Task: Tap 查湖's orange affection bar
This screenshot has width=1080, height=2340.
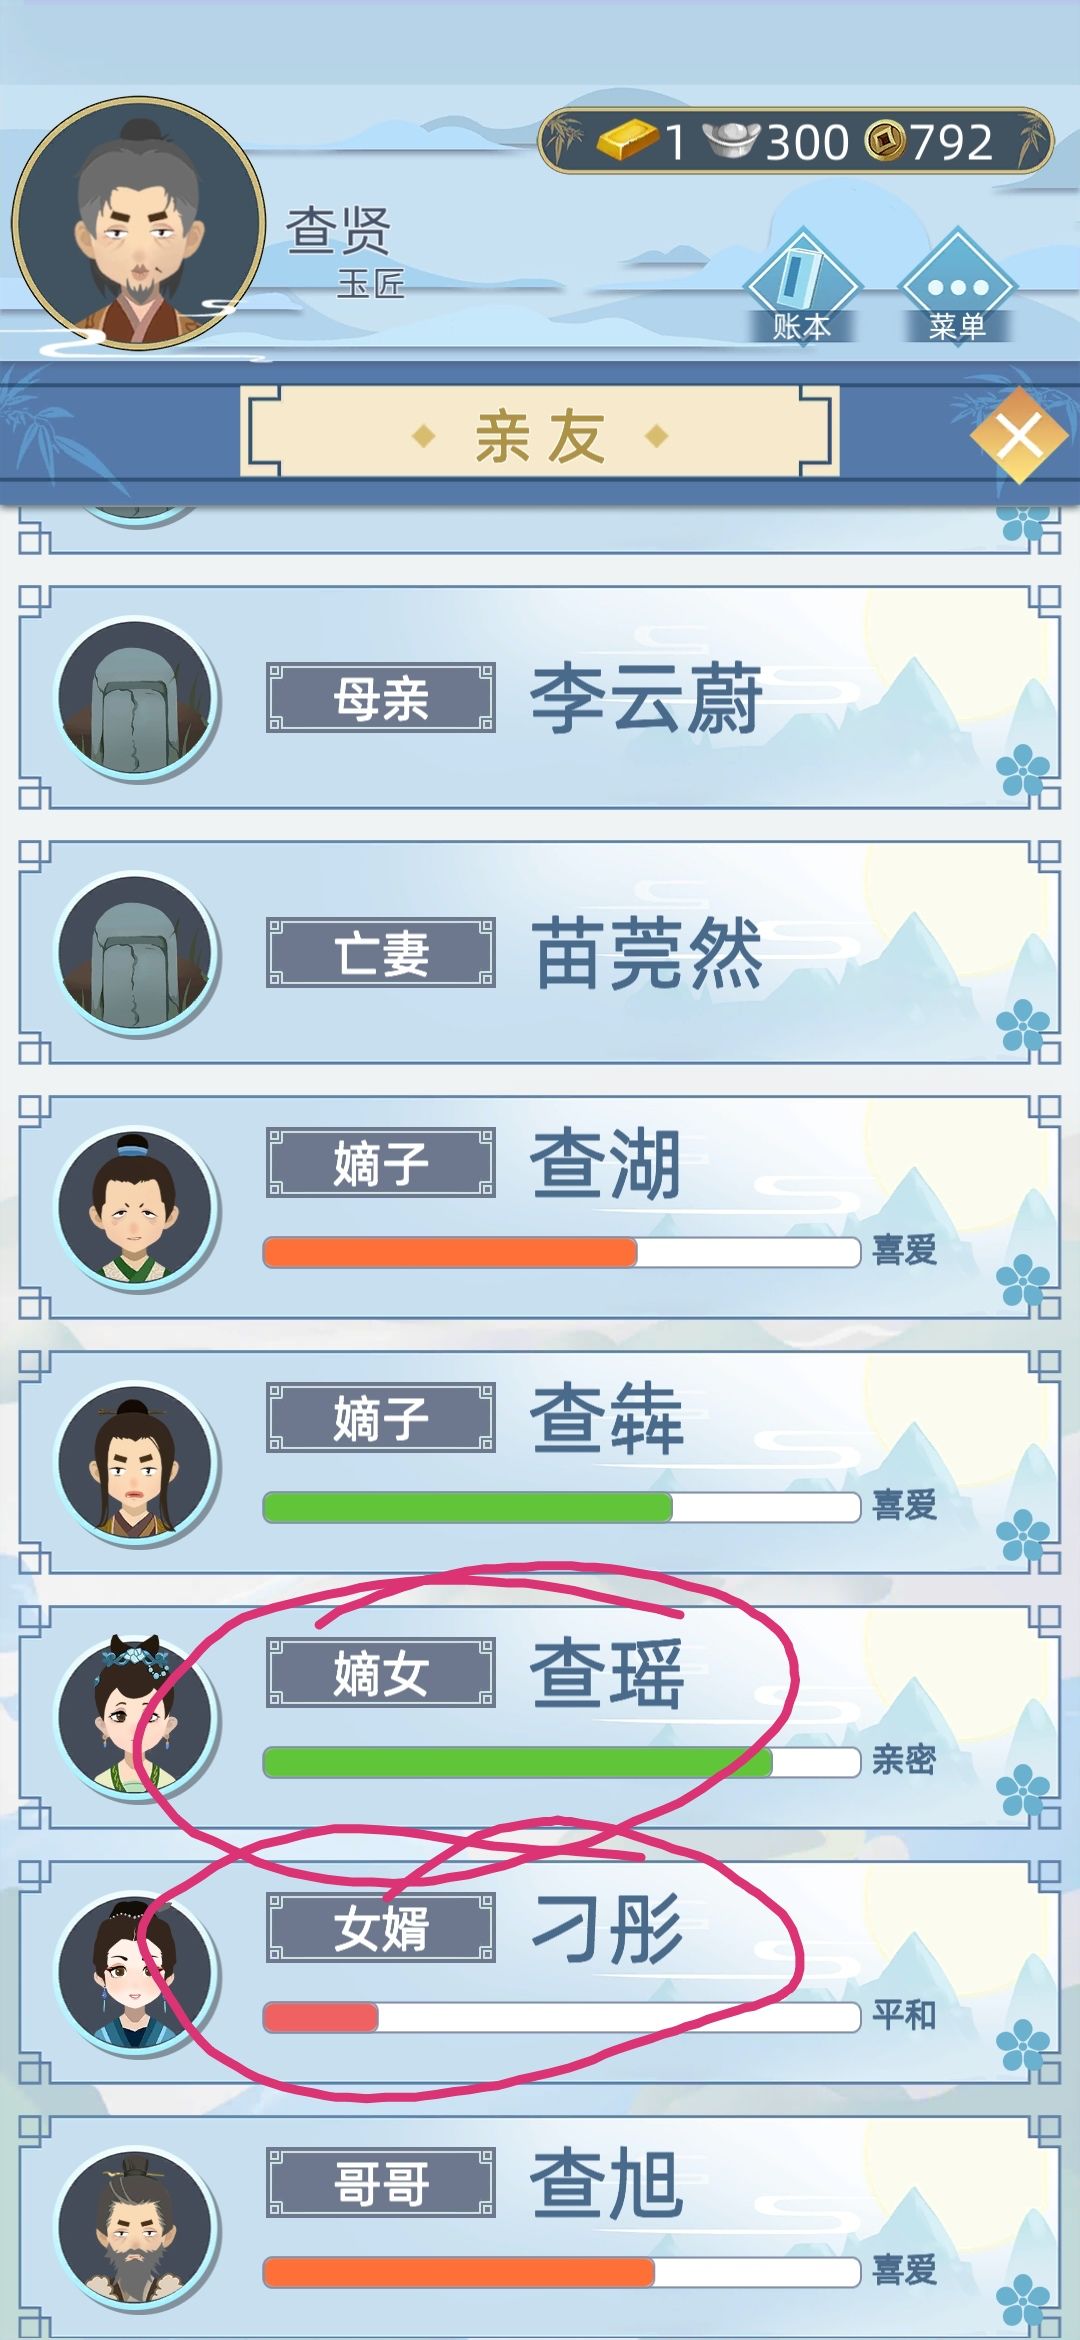Action: coord(562,1252)
